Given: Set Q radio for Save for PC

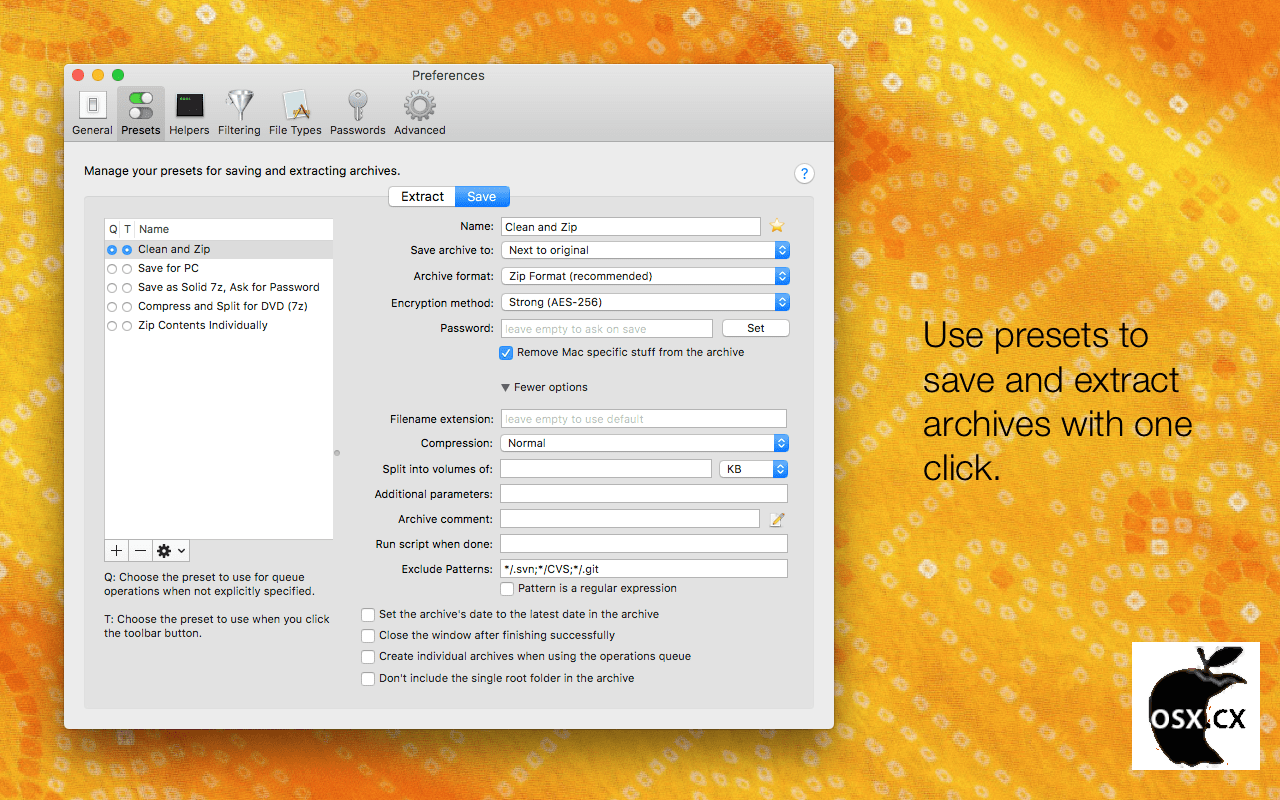Looking at the screenshot, I should point(112,269).
